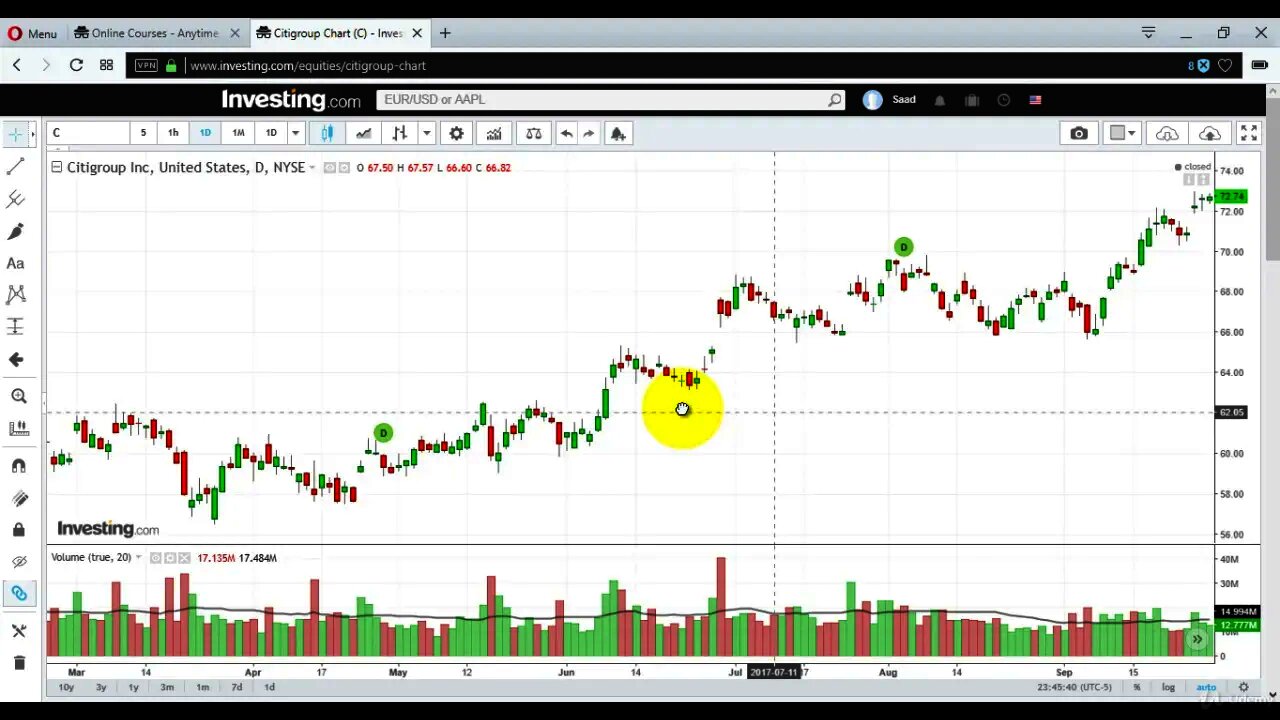Remove the Volume indicator with X
Screen dimensions: 1280x720
184,558
